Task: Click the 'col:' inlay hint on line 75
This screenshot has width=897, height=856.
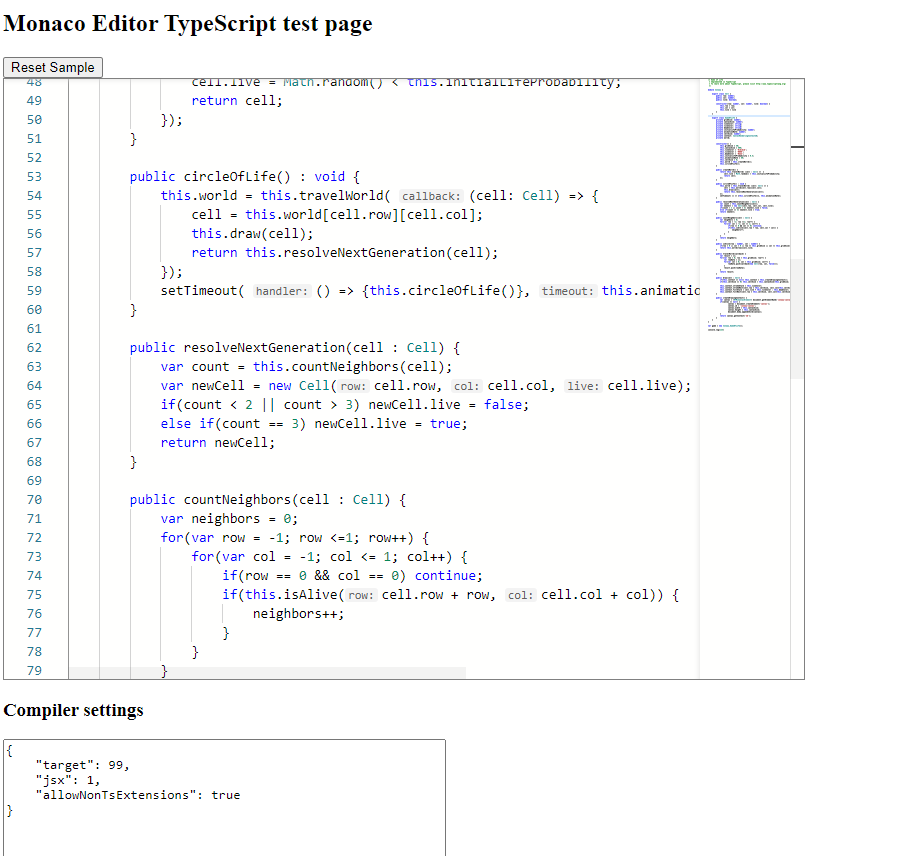Action: 521,595
